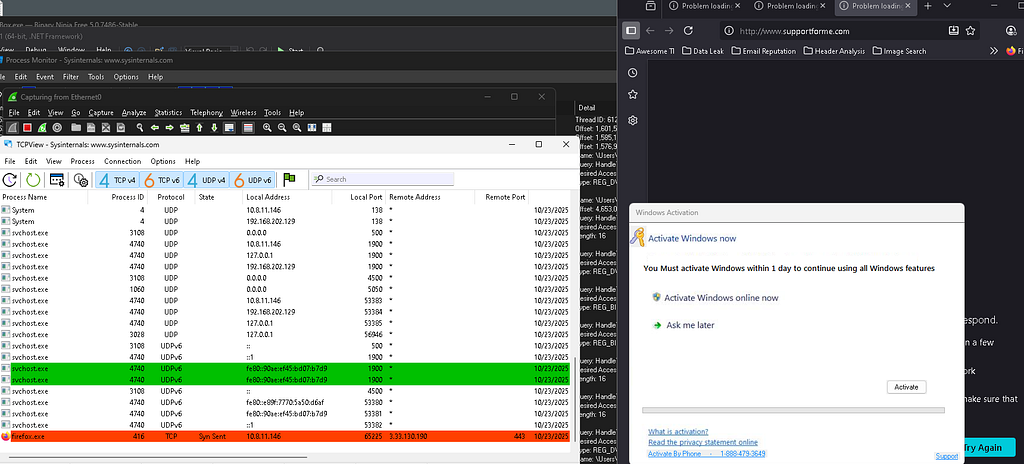Open a capture file via Wireshark folder icon
The width and height of the screenshot is (1024, 464).
coord(76,127)
